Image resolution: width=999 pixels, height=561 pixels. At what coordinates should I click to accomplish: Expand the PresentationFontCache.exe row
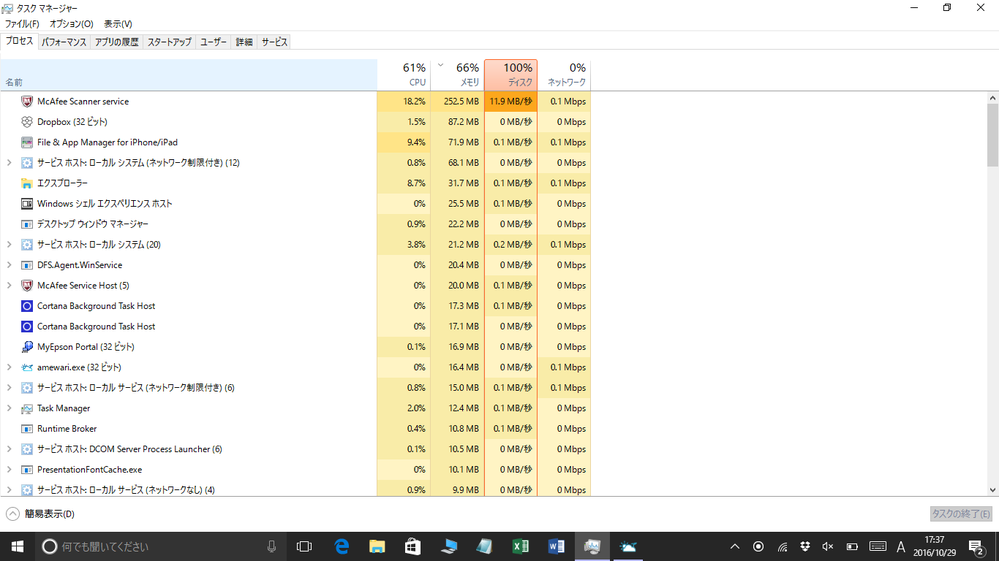tap(10, 469)
